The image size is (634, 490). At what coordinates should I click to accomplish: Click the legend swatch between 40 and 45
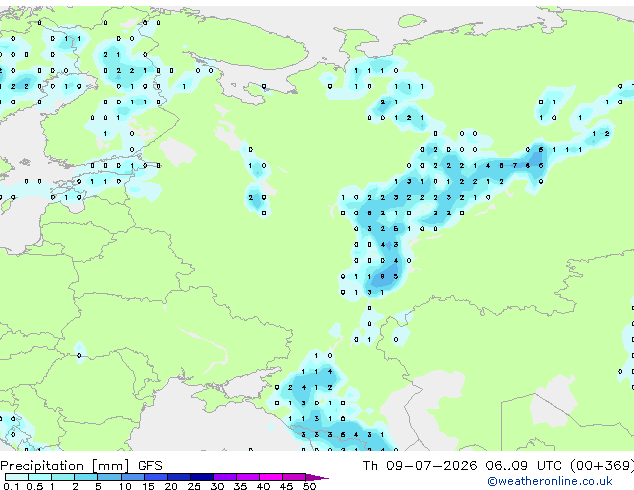coord(271,477)
